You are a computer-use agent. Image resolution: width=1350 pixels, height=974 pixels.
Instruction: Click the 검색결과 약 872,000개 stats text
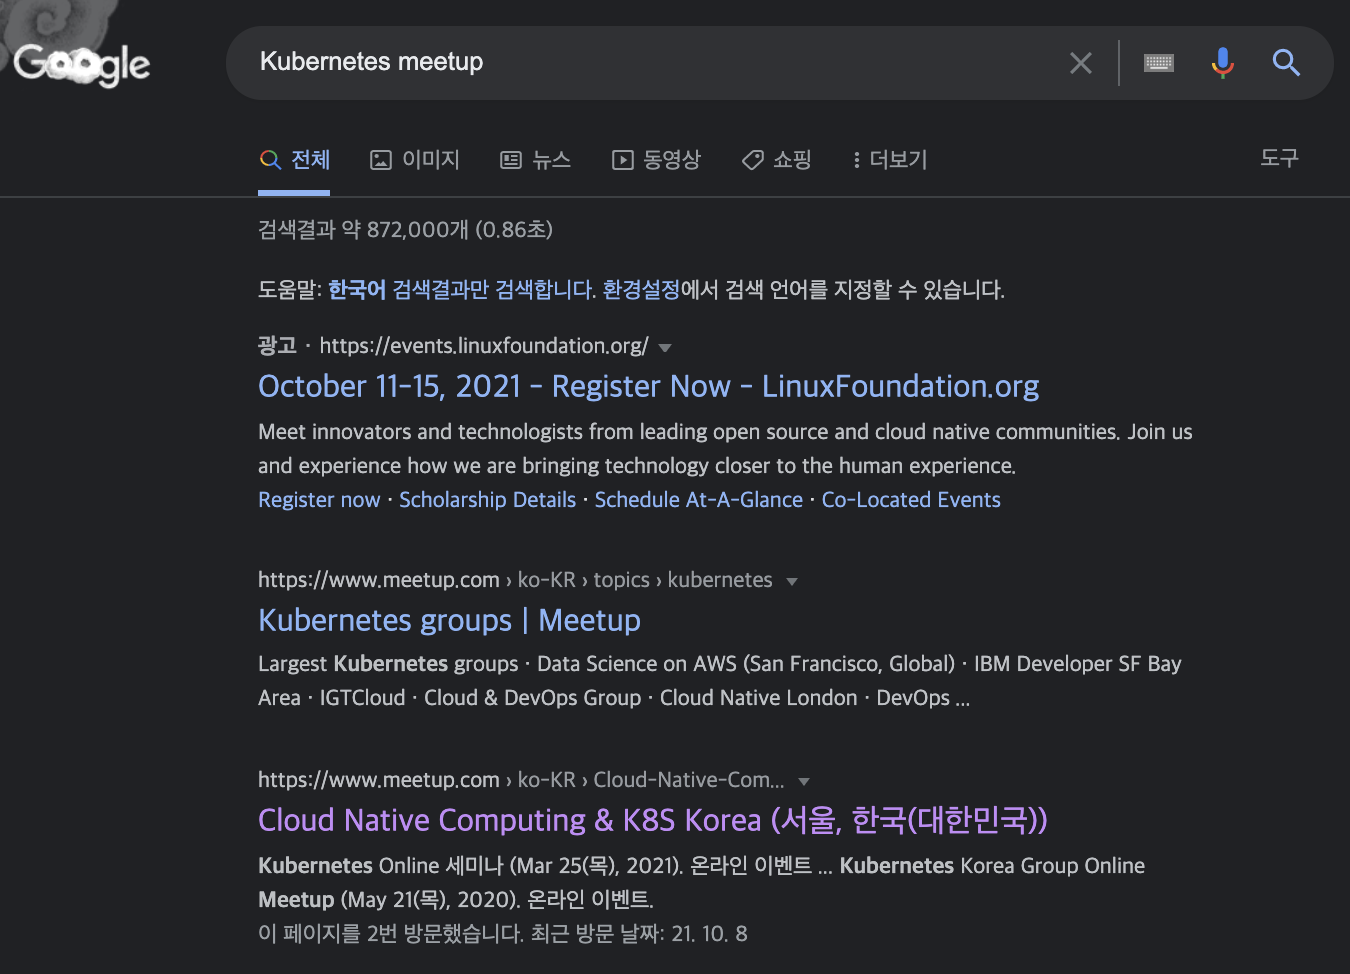405,230
